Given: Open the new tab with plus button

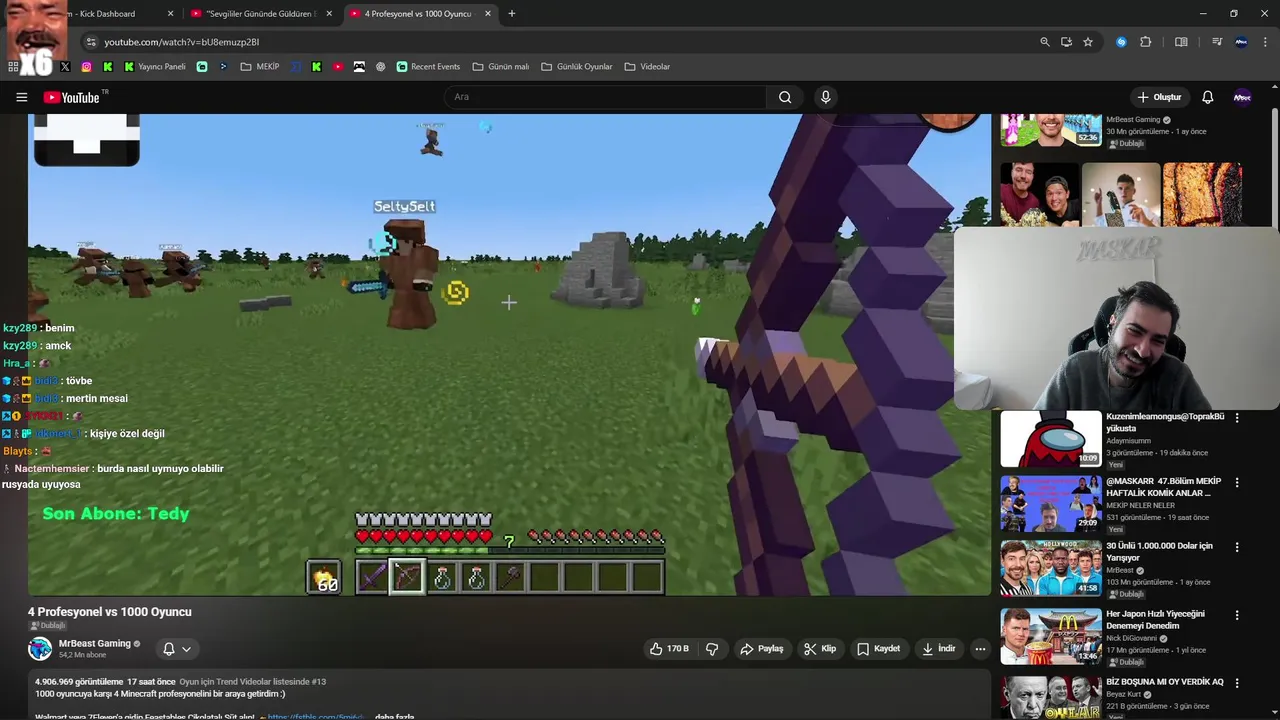Looking at the screenshot, I should 511,14.
